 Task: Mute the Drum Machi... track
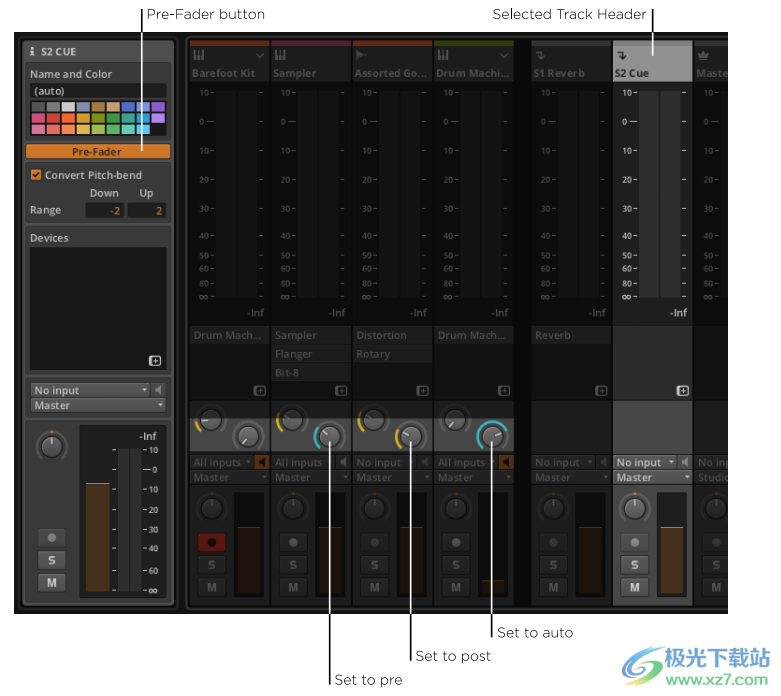456,587
